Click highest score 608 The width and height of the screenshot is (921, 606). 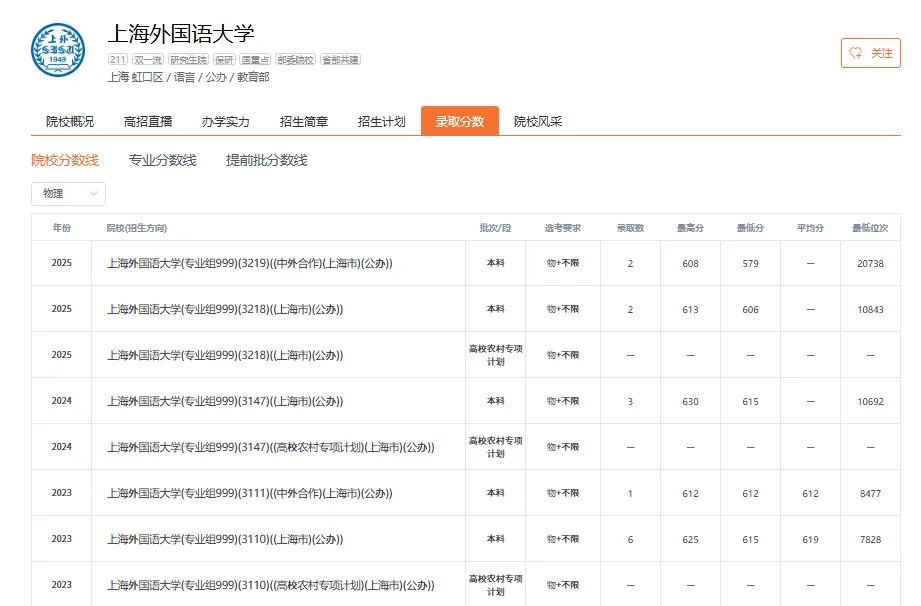click(x=690, y=264)
